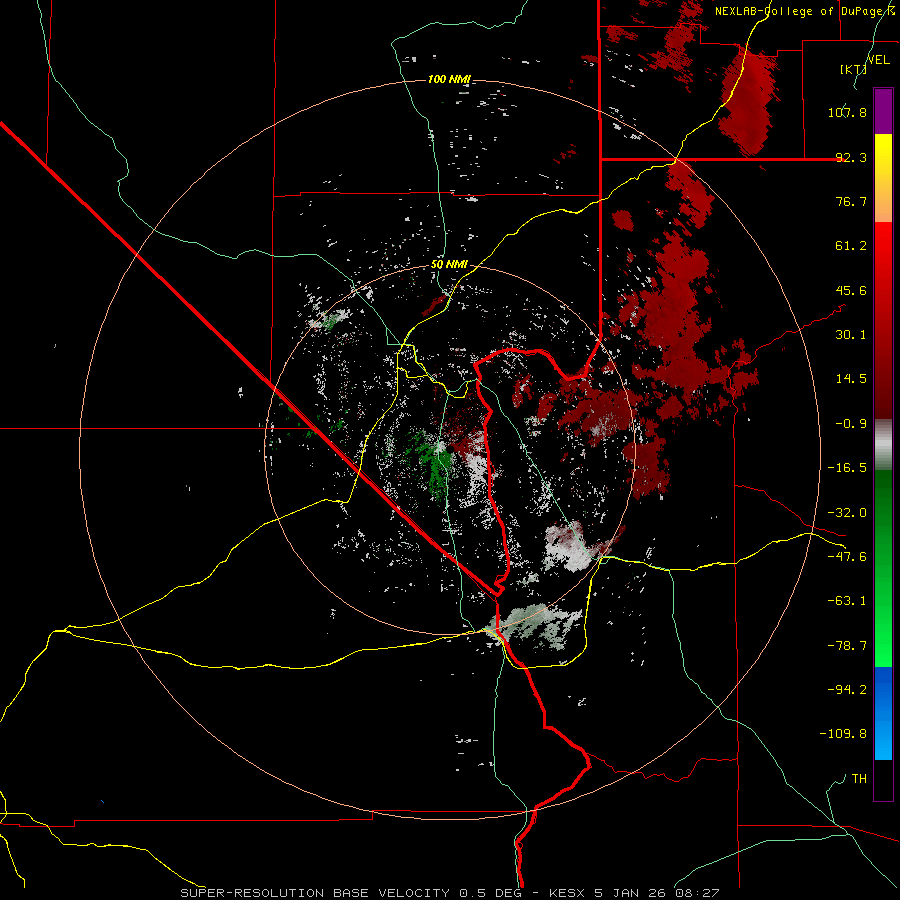This screenshot has width=900, height=900.
Task: Pick the purple segment of the velocity color bar
Action: 883,112
